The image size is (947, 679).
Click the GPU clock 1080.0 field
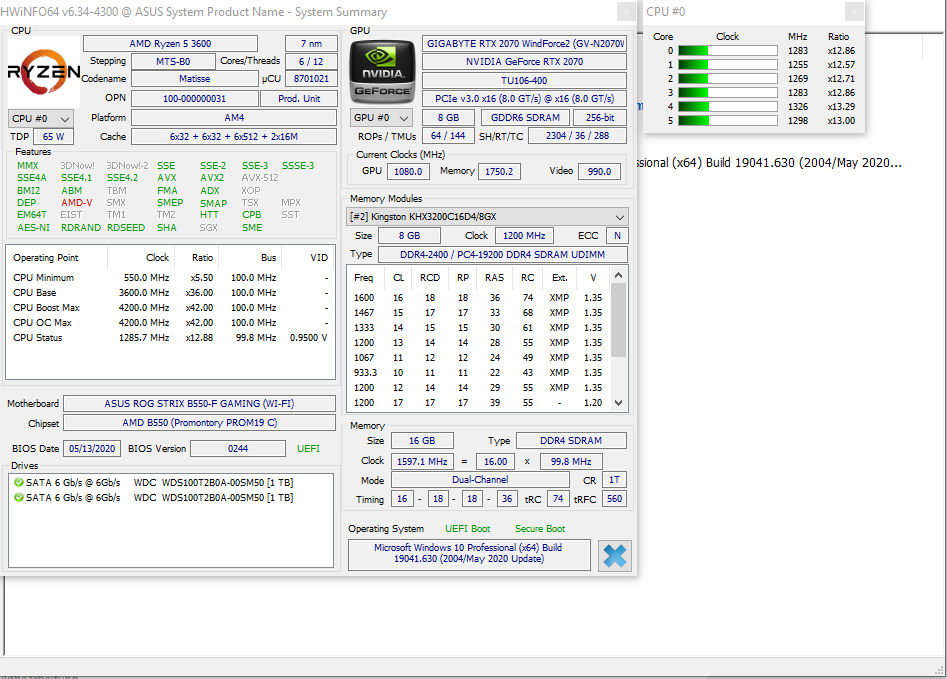click(408, 172)
